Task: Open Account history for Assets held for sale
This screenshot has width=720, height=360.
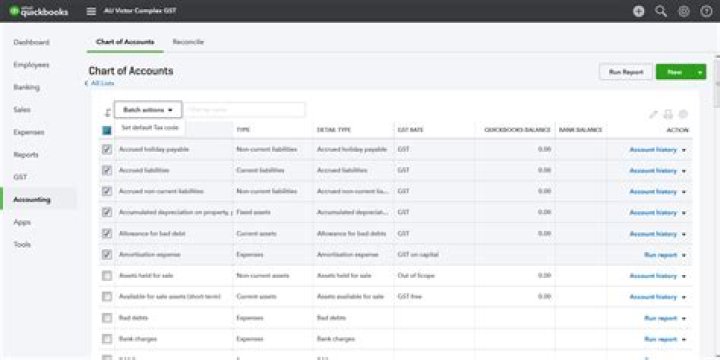Action: [x=653, y=276]
